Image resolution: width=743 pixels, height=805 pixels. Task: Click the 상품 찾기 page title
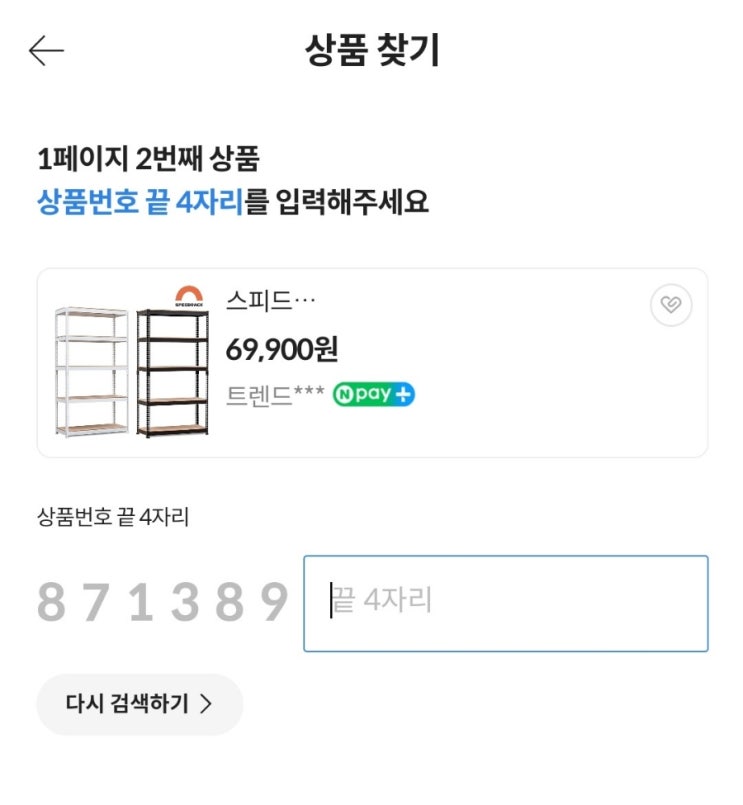(372, 51)
